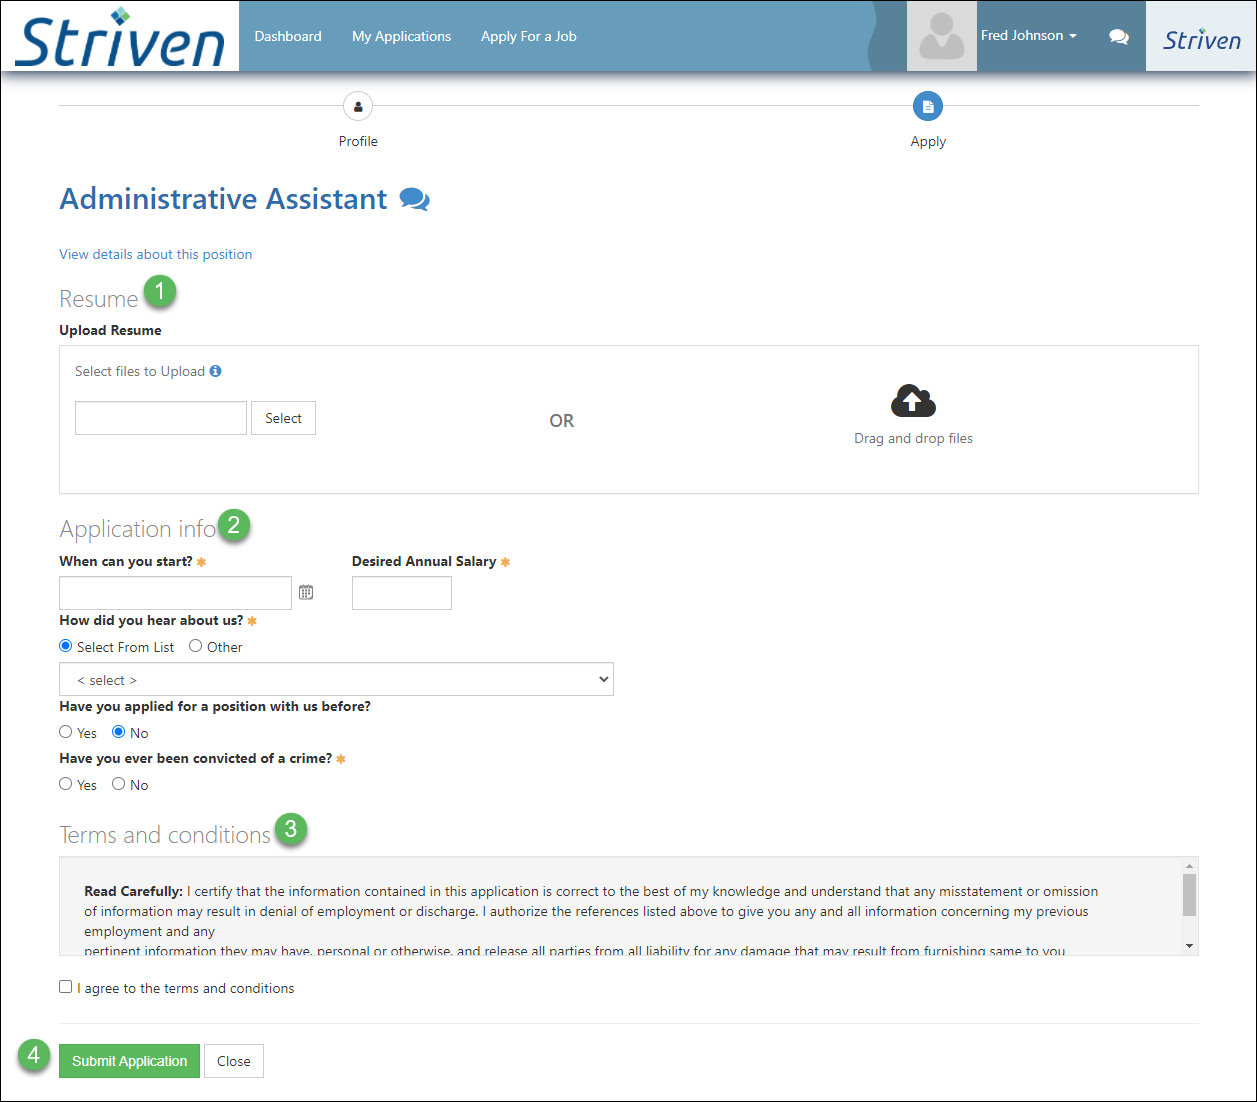1257x1102 pixels.
Task: Click the terms scrollbar up arrow
Action: [x=1189, y=866]
